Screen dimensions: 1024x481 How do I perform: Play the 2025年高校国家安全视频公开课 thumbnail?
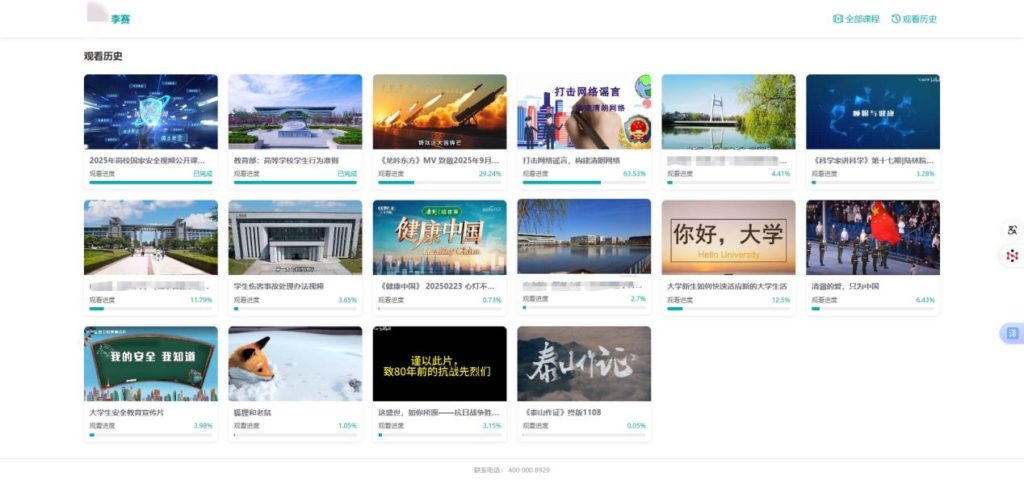point(150,111)
